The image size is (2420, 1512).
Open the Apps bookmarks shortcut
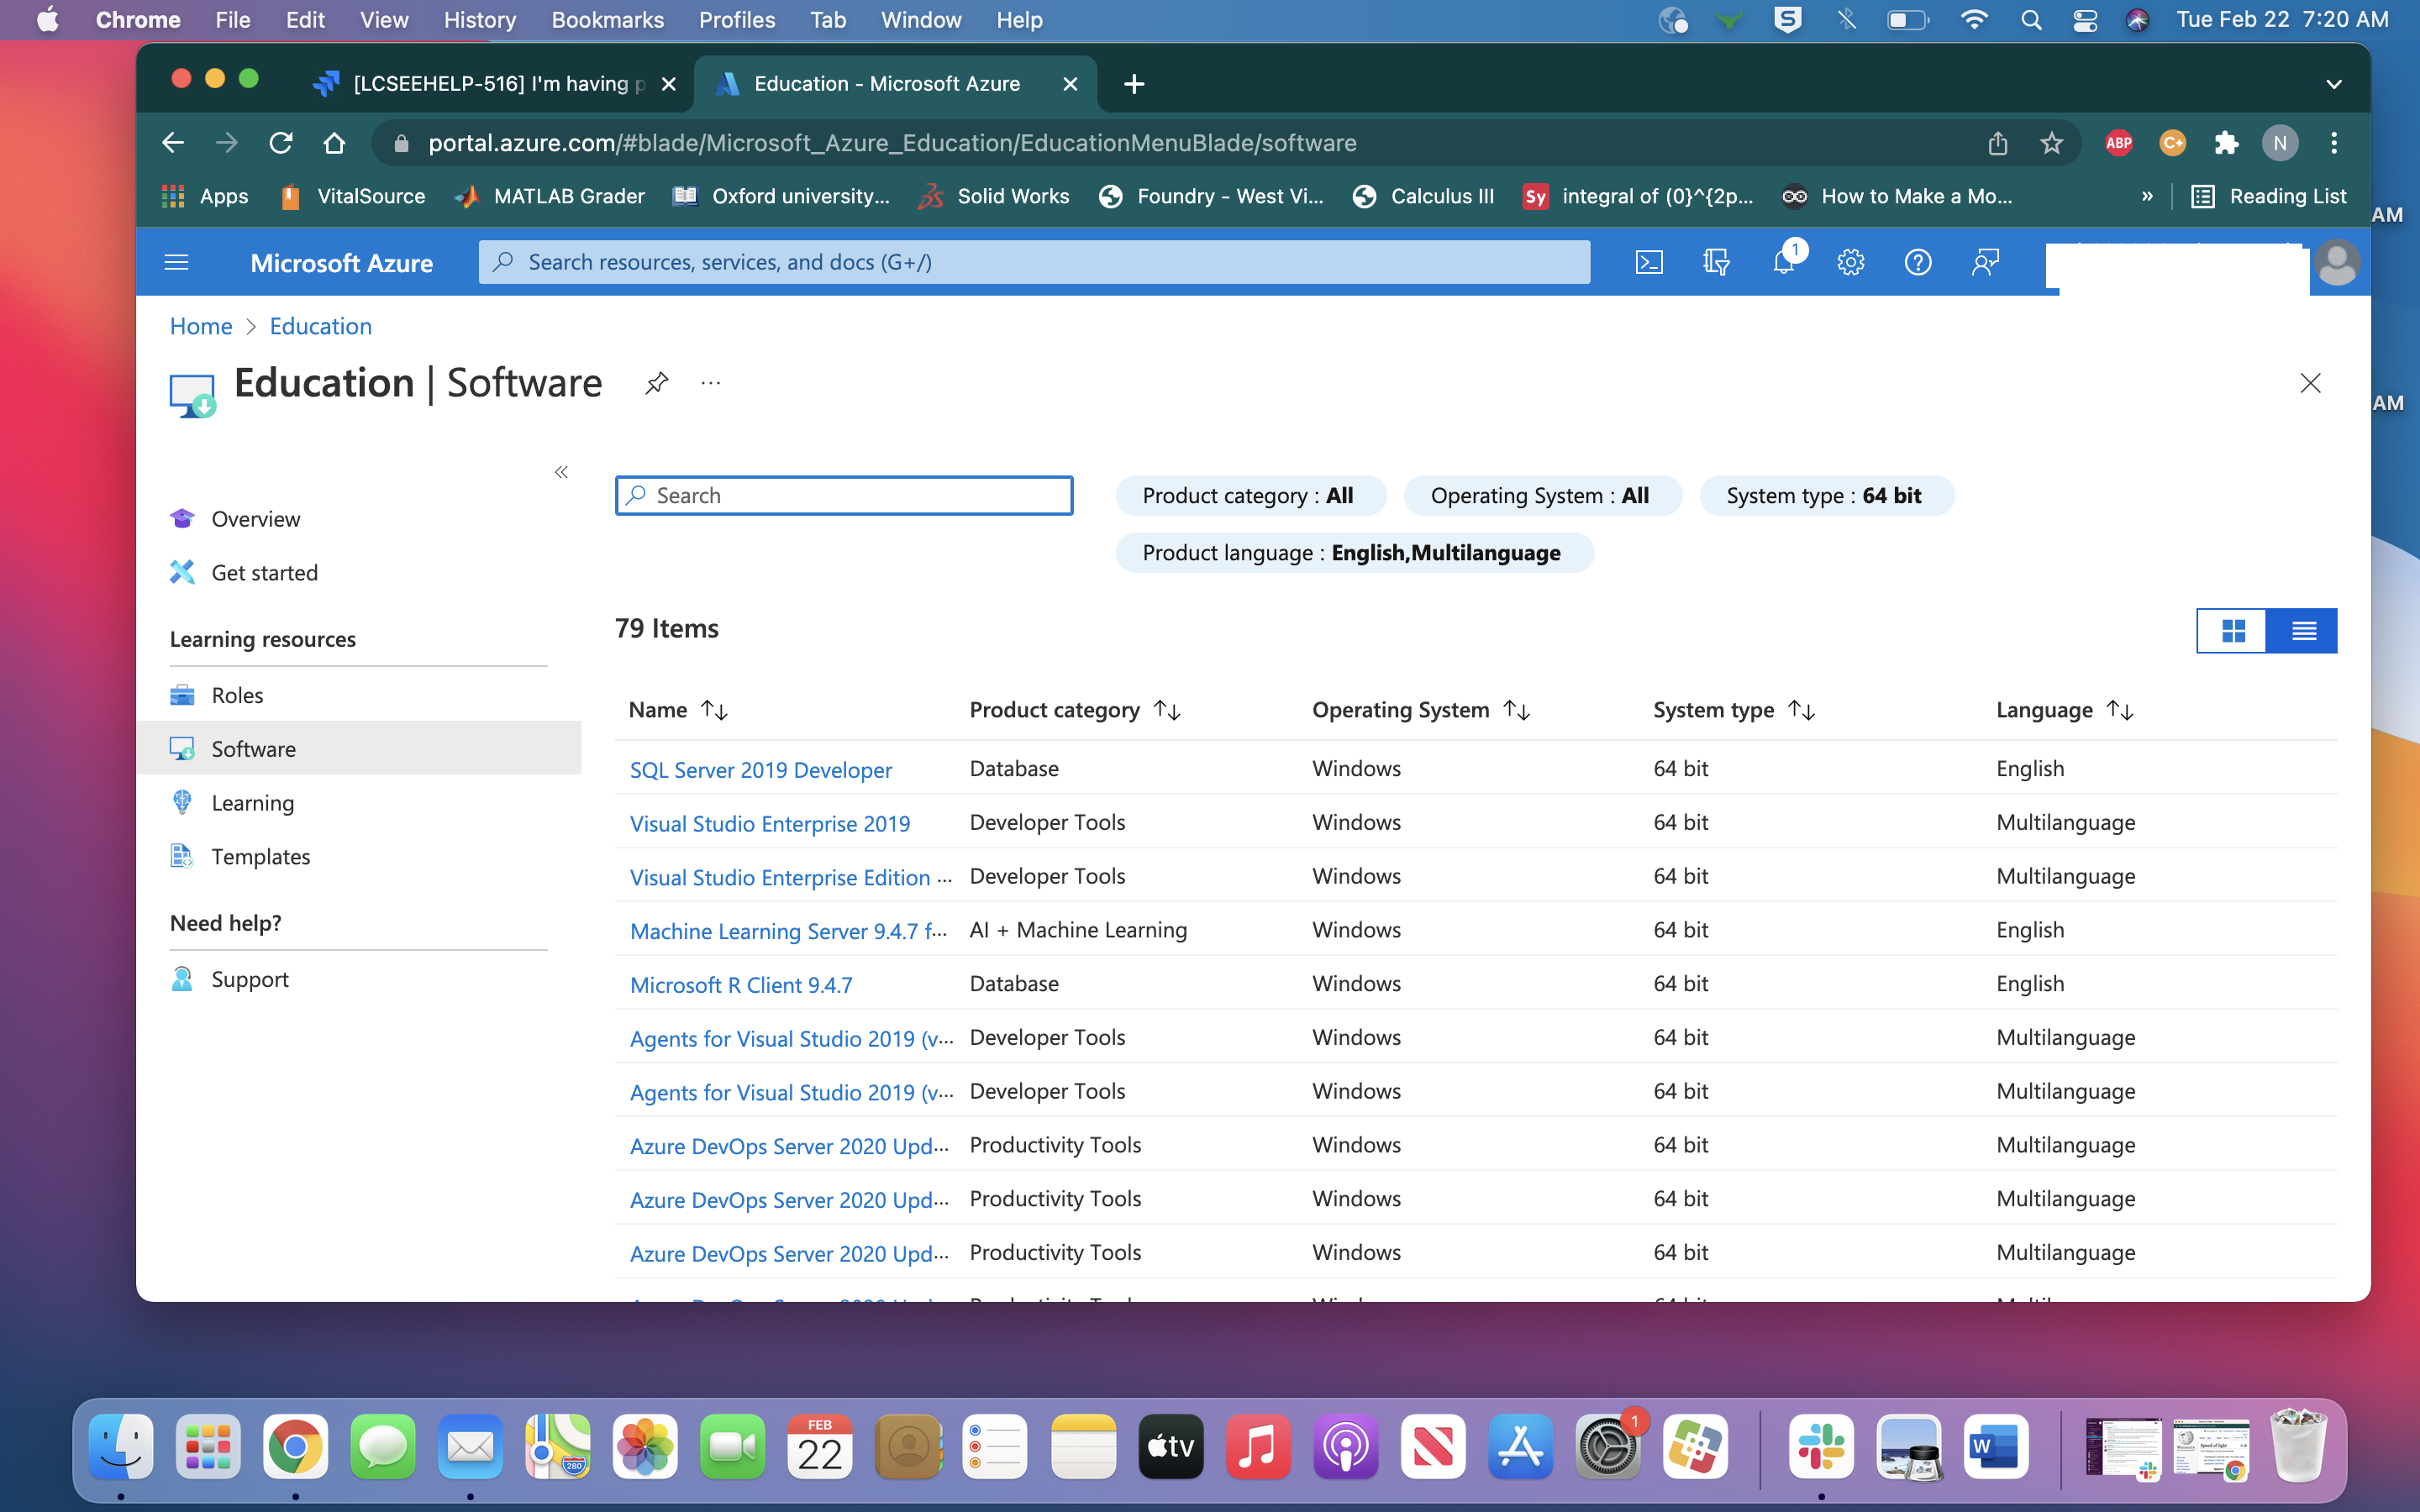click(x=205, y=196)
